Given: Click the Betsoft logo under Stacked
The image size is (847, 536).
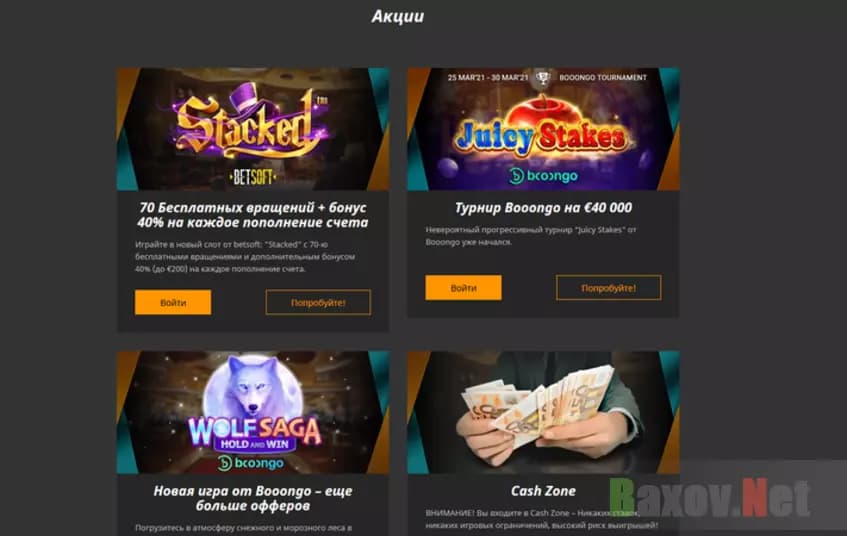Looking at the screenshot, I should click(x=253, y=177).
